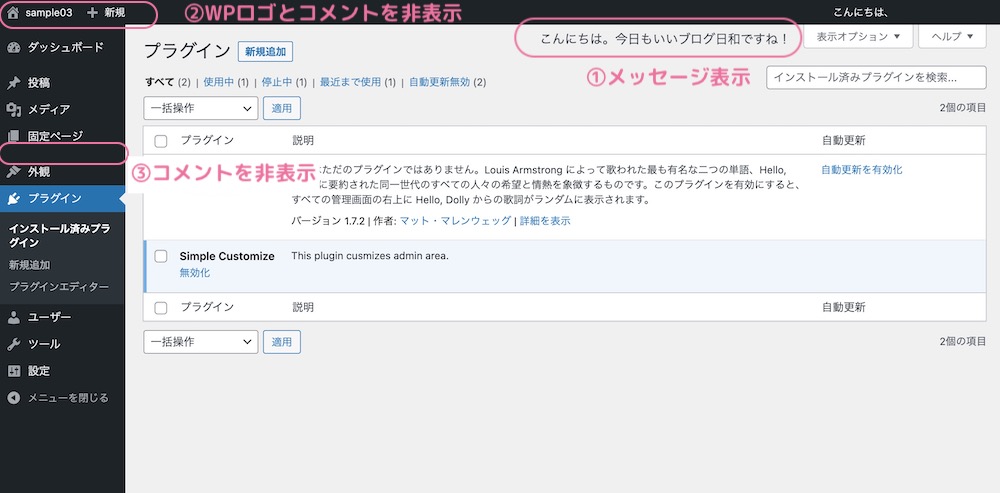The height and width of the screenshot is (493, 1000).
Task: Toggle select-all checkbox in table footer
Action: click(x=161, y=308)
